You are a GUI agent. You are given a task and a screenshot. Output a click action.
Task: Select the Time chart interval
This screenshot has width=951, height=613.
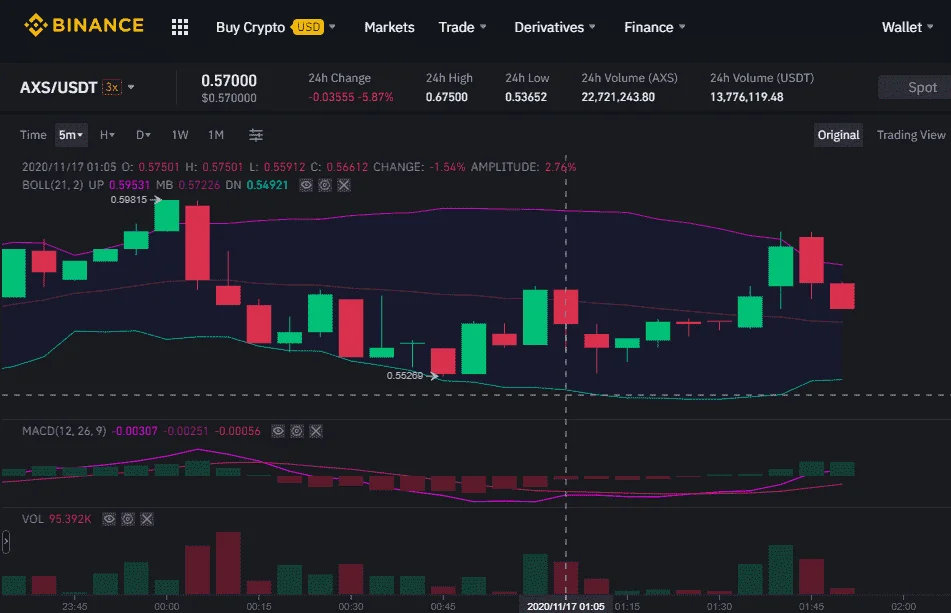tap(33, 135)
